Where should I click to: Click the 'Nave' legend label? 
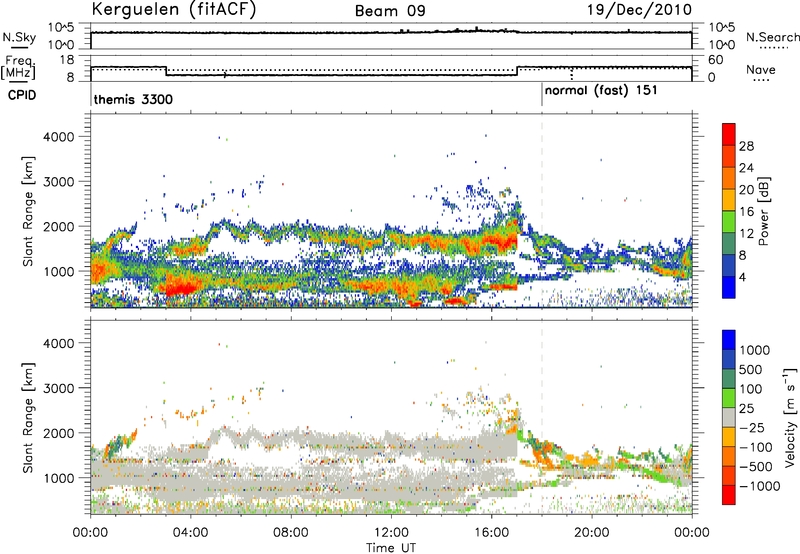click(x=761, y=69)
